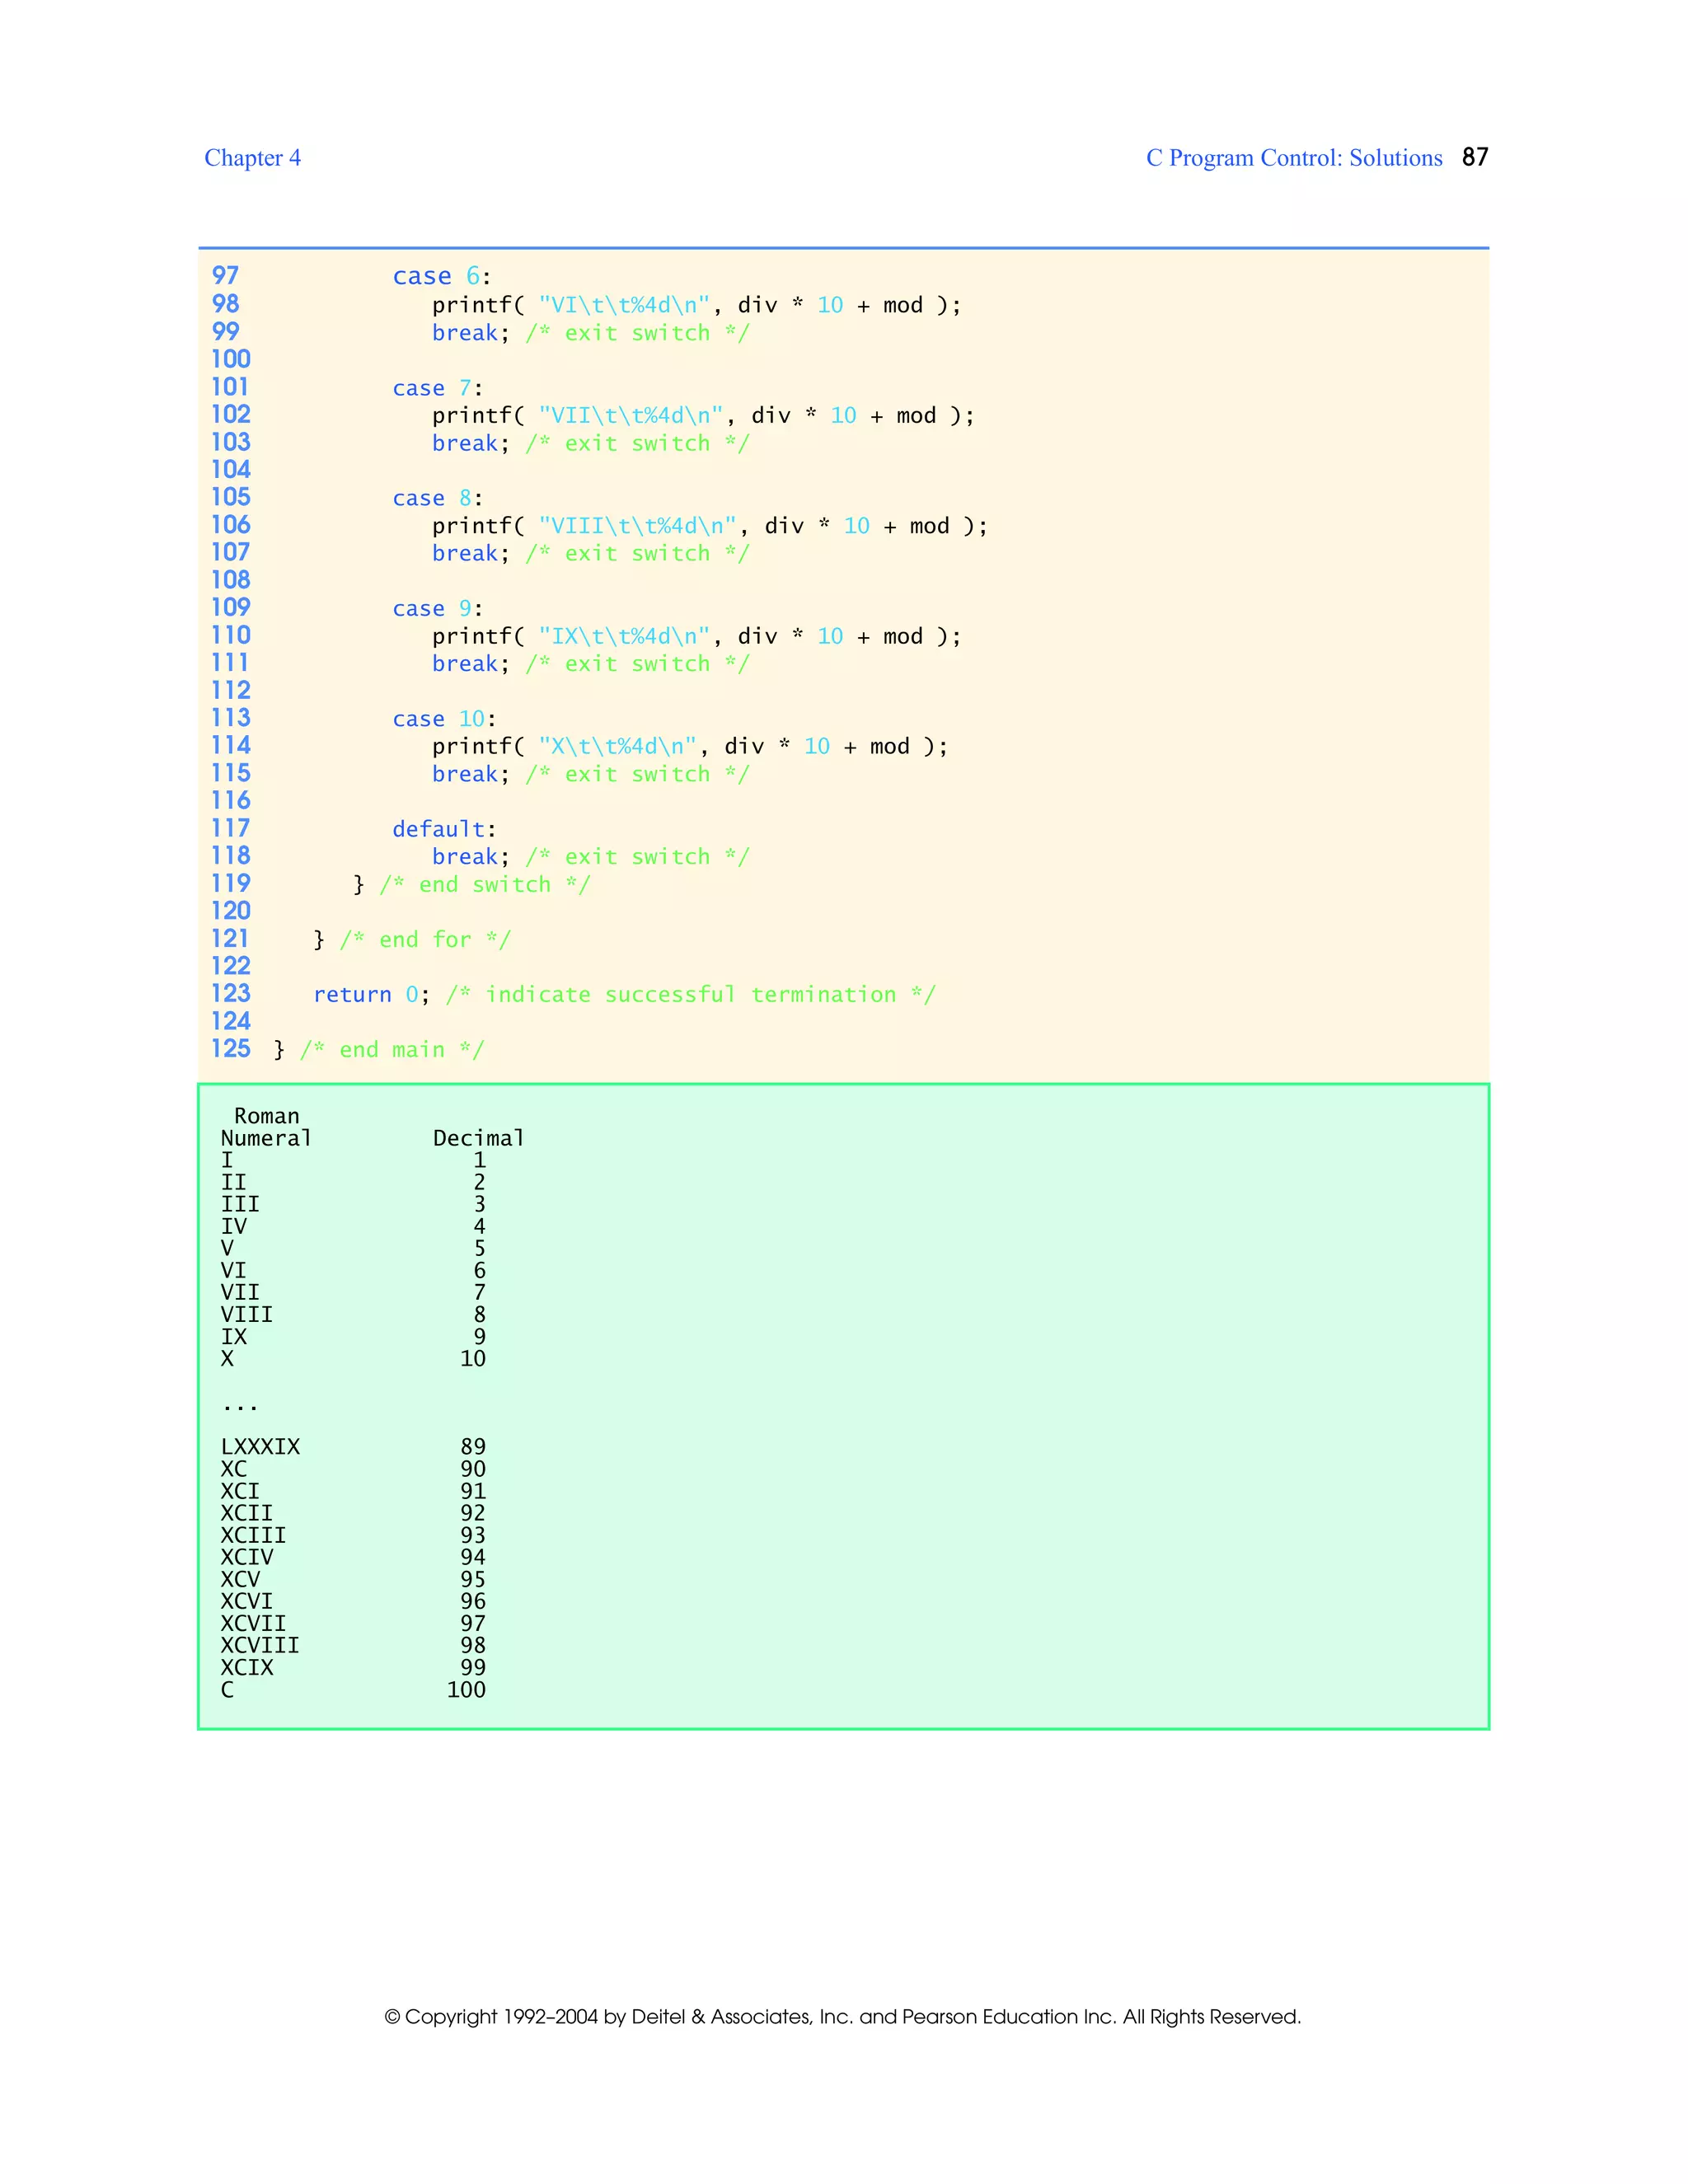Click the page number 87
This screenshot has height=2184, width=1688.
click(1475, 157)
